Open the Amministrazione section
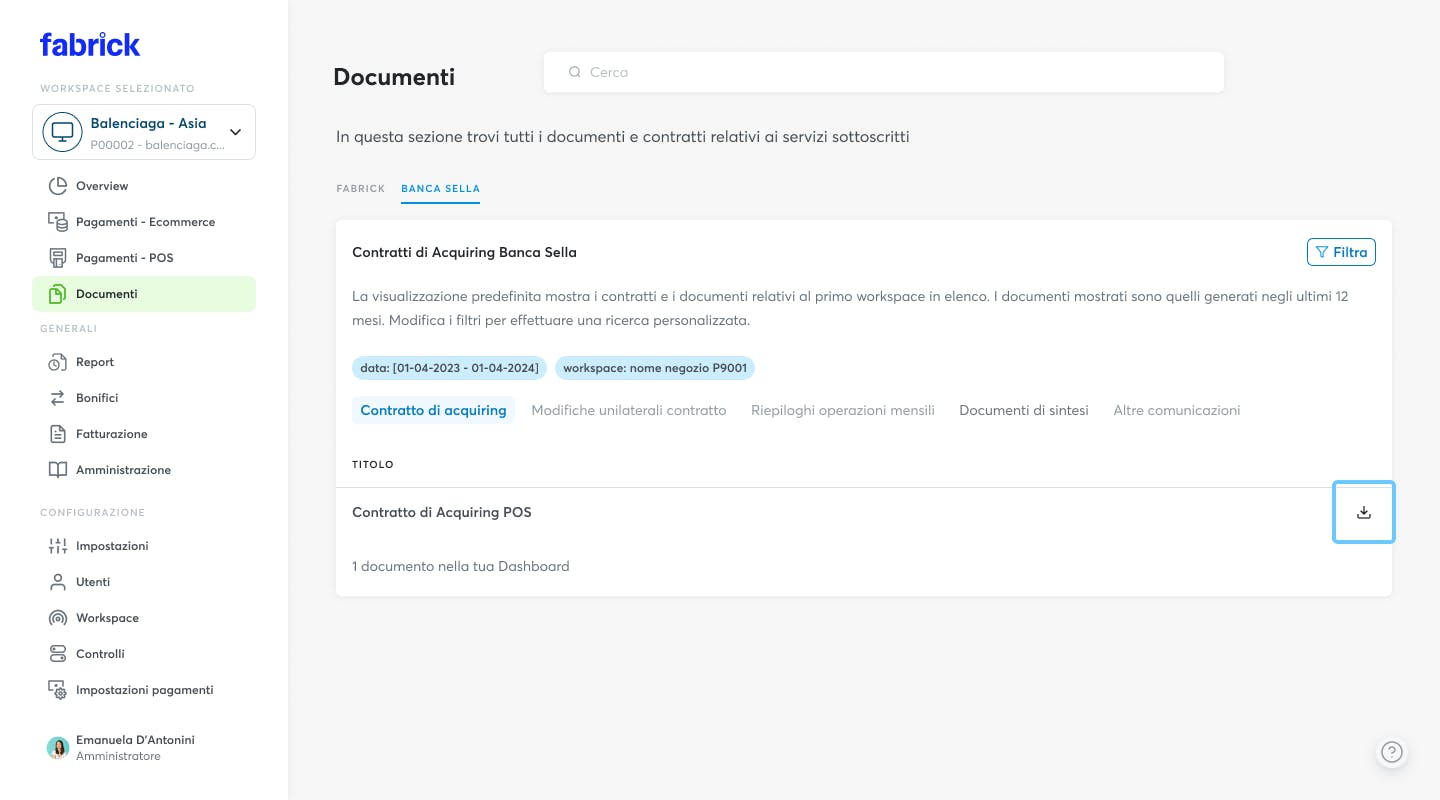The image size is (1440, 800). [144, 470]
